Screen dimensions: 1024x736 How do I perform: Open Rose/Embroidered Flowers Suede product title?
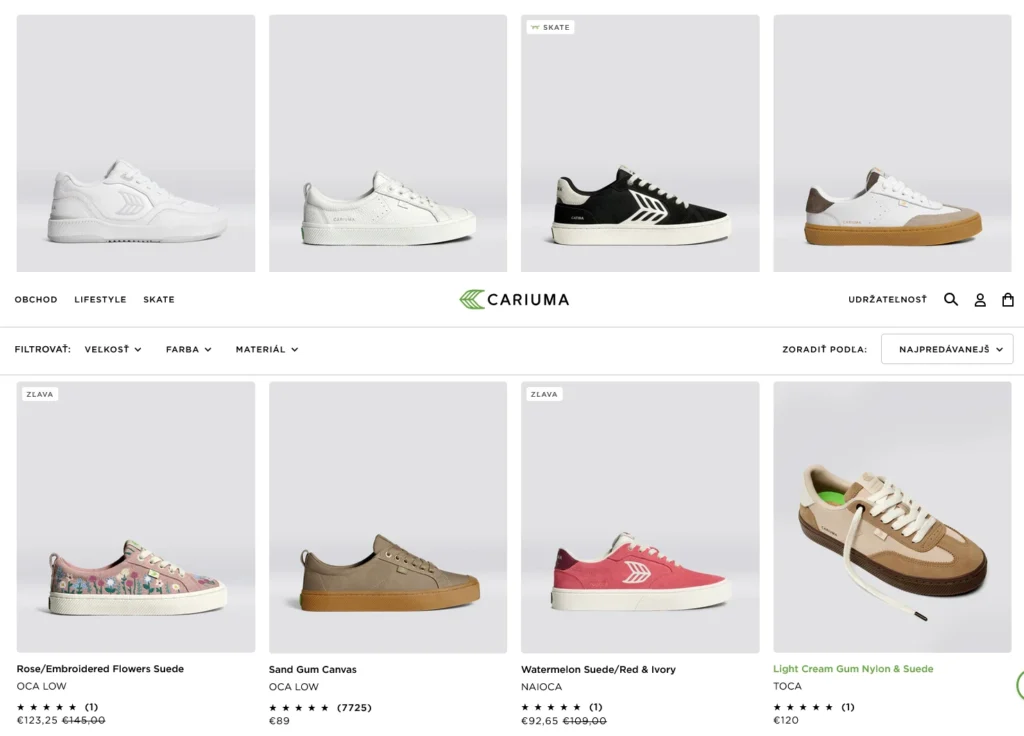pyautogui.click(x=100, y=669)
